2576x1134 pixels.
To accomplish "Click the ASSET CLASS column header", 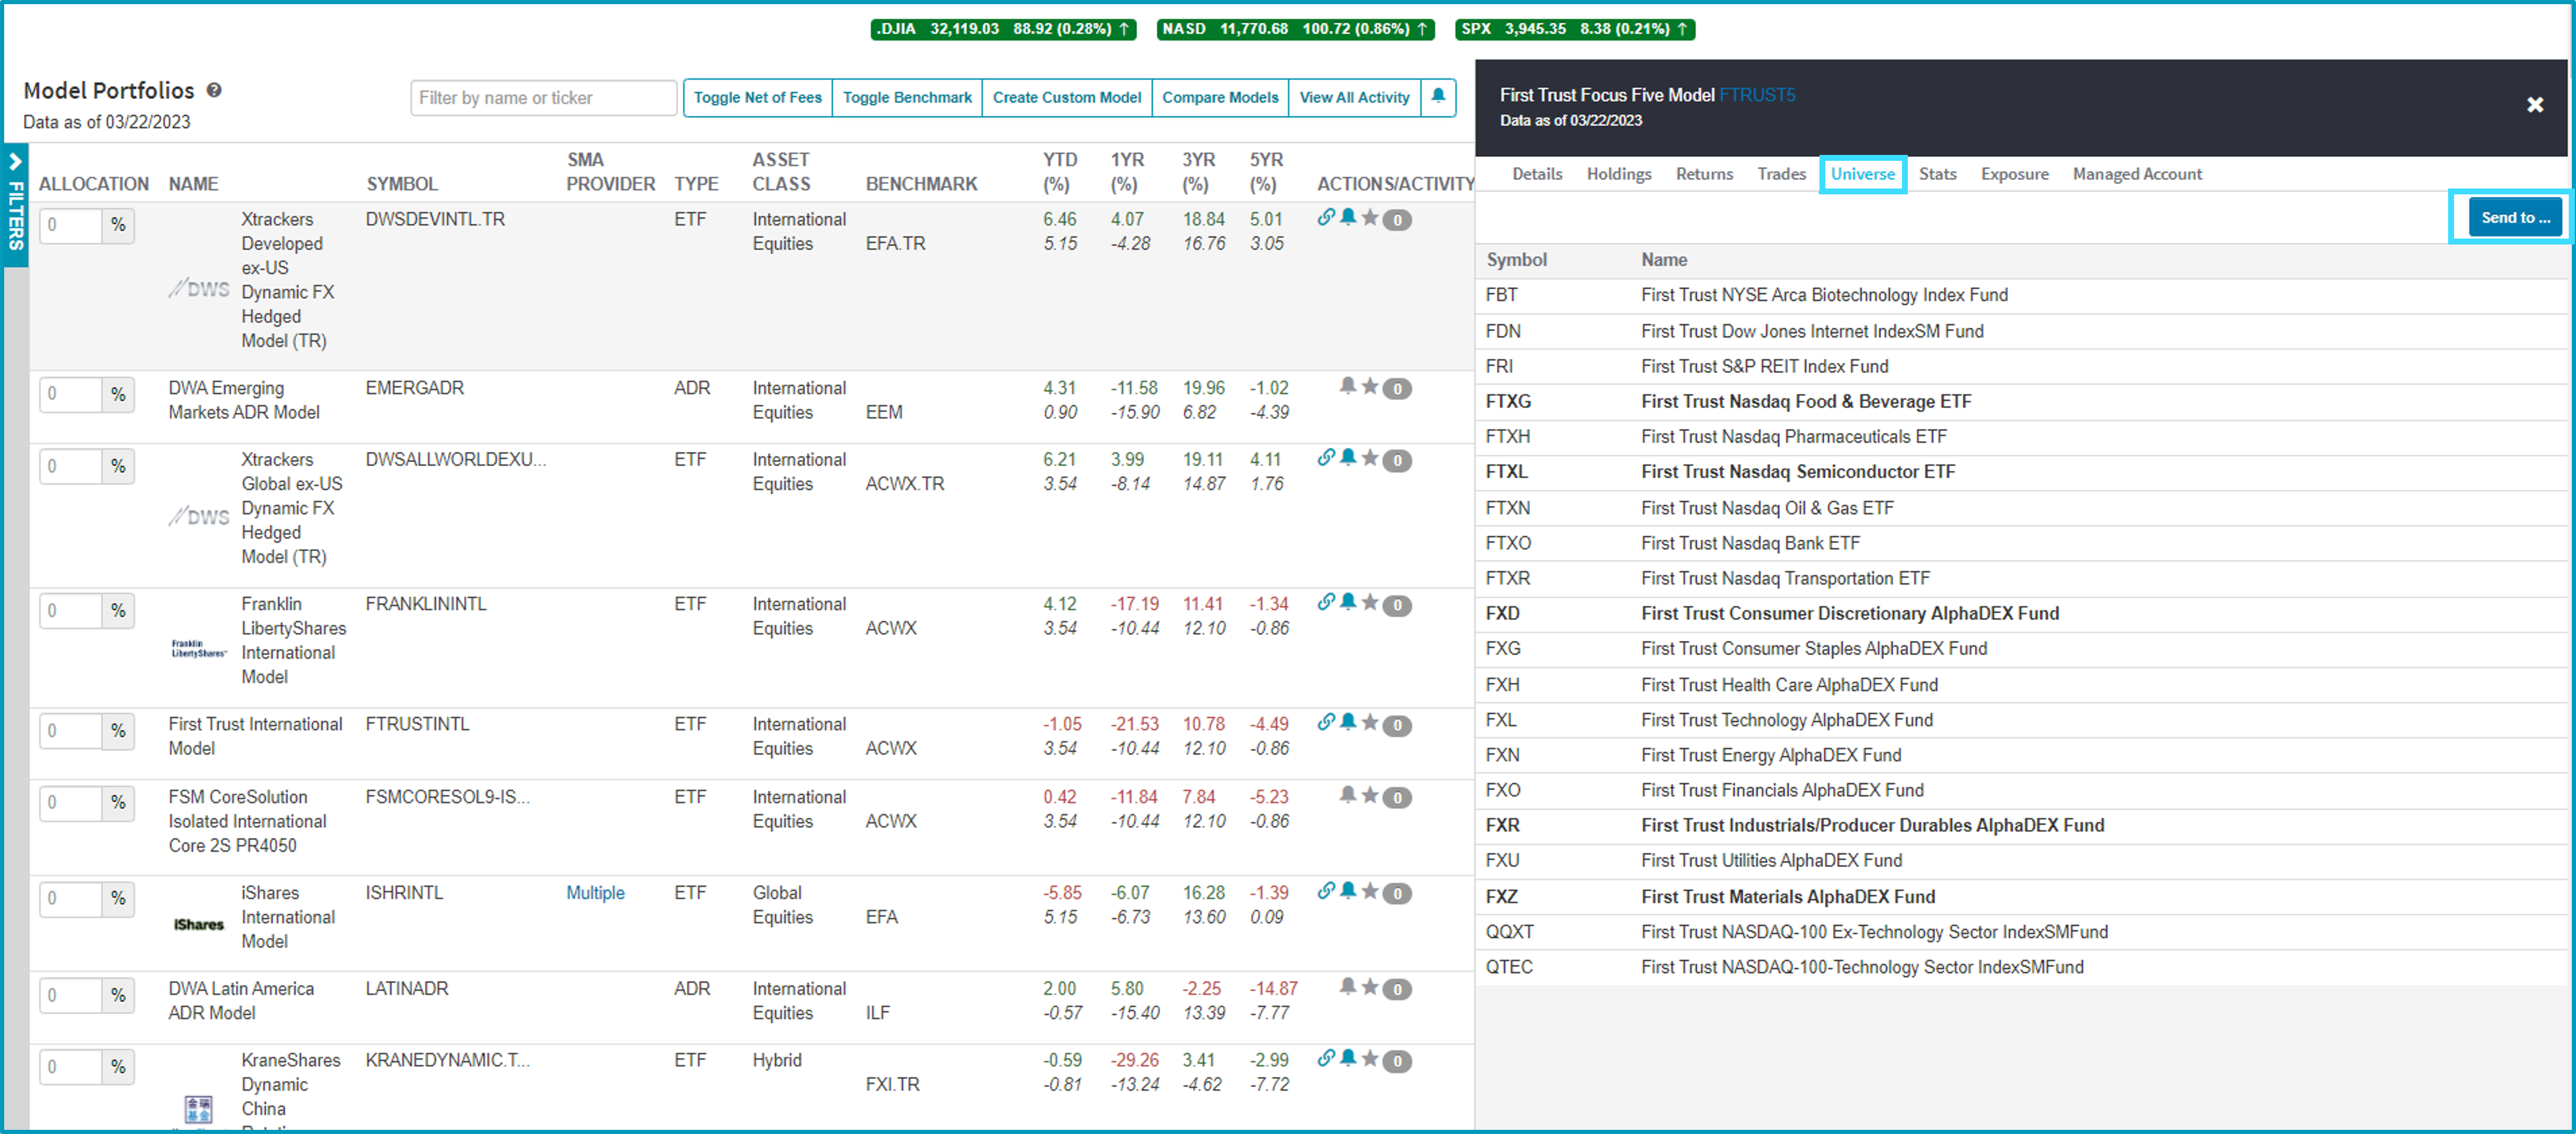I will (x=781, y=172).
